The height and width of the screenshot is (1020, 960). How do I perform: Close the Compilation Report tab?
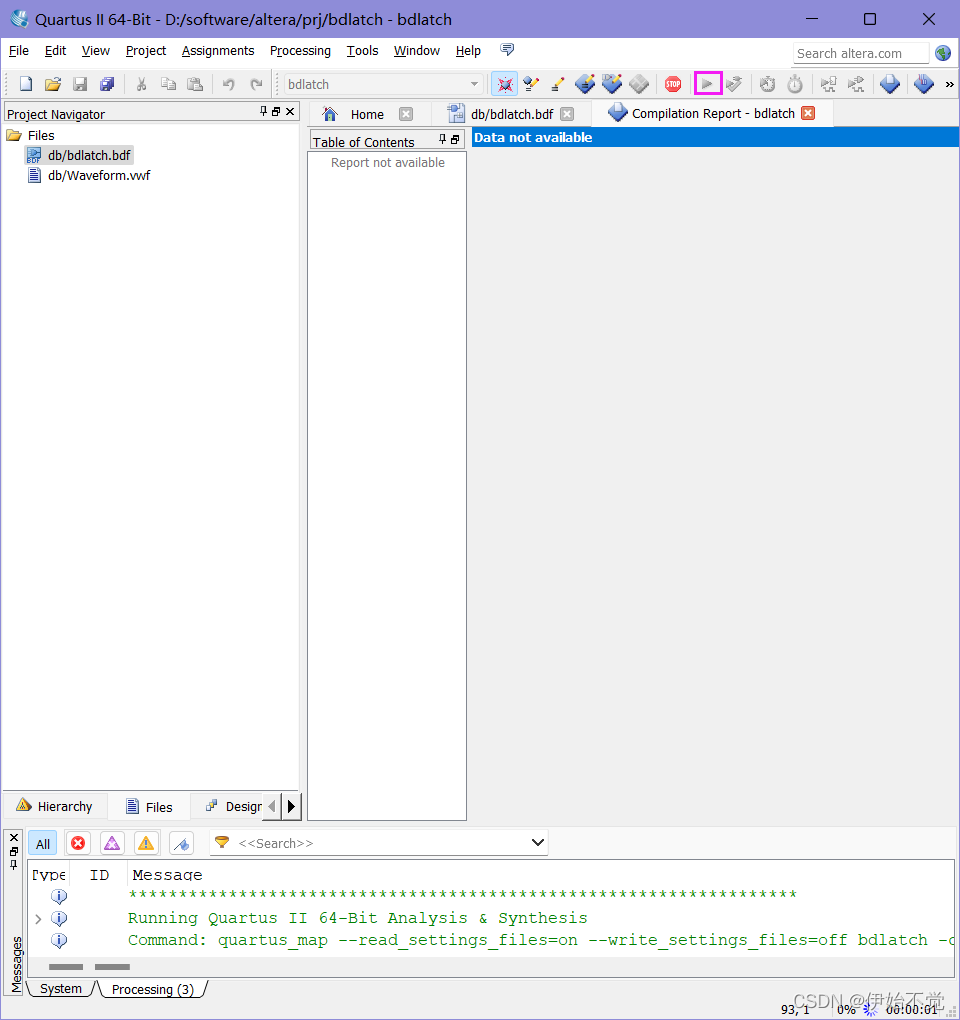coord(808,113)
